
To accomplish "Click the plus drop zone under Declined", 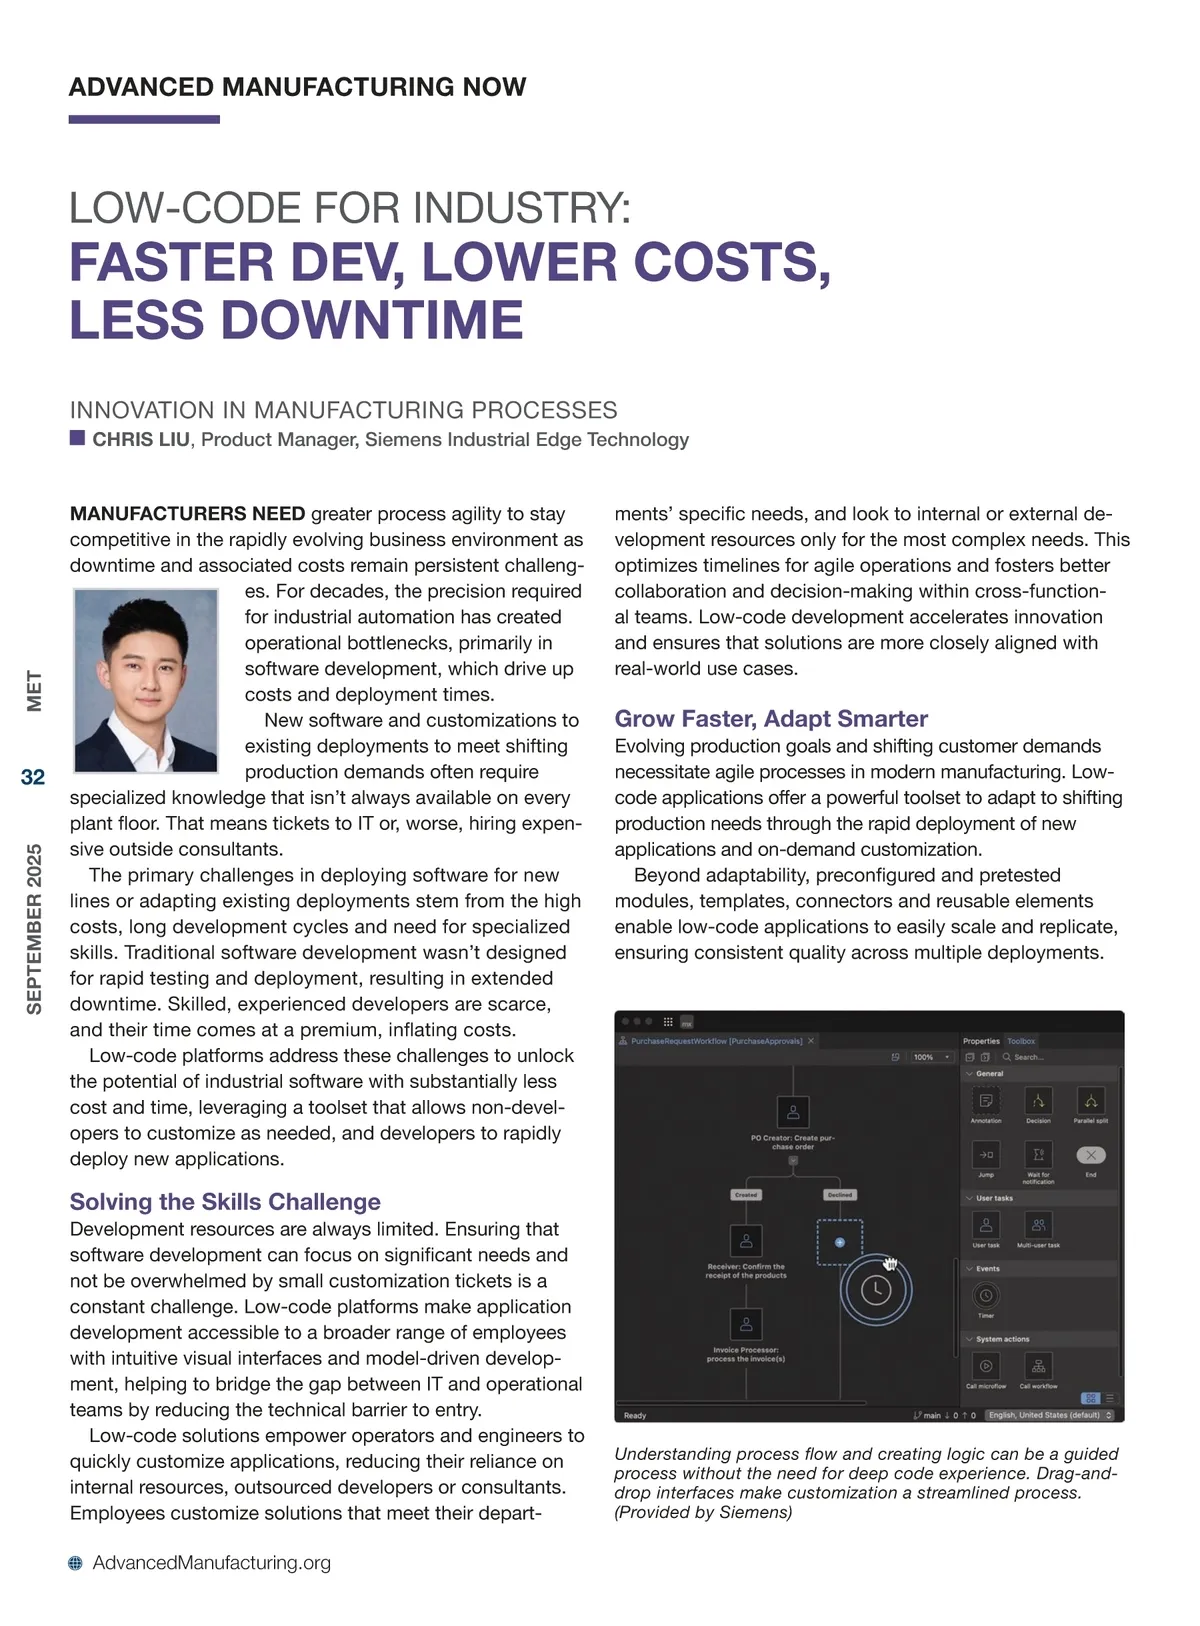I will click(840, 1242).
